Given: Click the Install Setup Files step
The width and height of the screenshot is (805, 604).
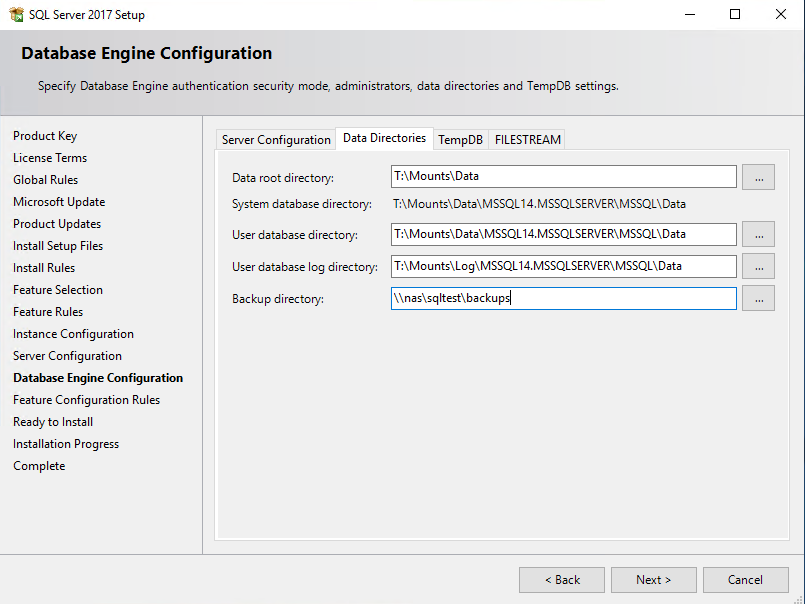Looking at the screenshot, I should 58,246.
